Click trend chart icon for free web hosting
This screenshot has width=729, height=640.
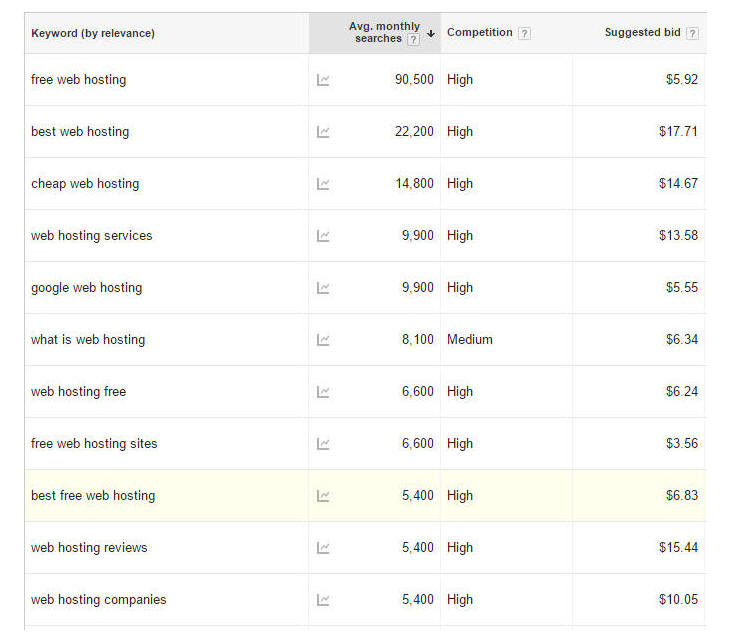323,80
